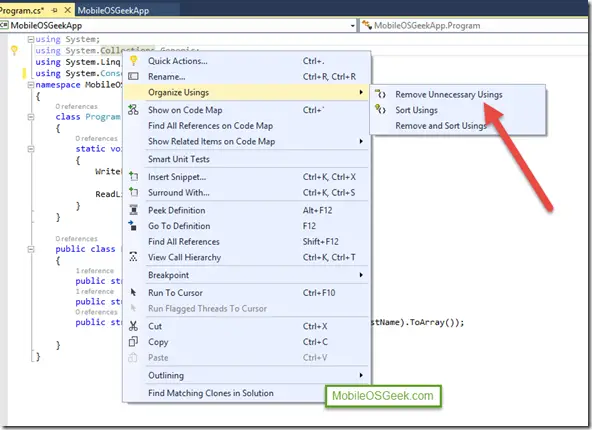The height and width of the screenshot is (430, 592).
Task: Expand the Breakpoint submenu arrow
Action: (x=361, y=275)
